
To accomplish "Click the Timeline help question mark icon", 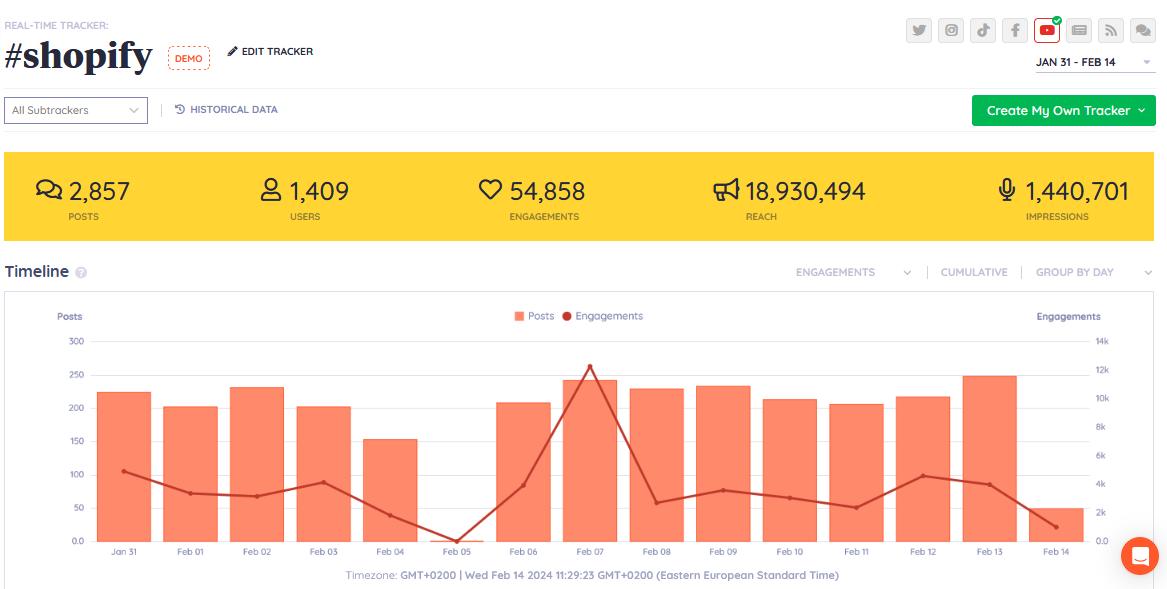I will click(81, 273).
